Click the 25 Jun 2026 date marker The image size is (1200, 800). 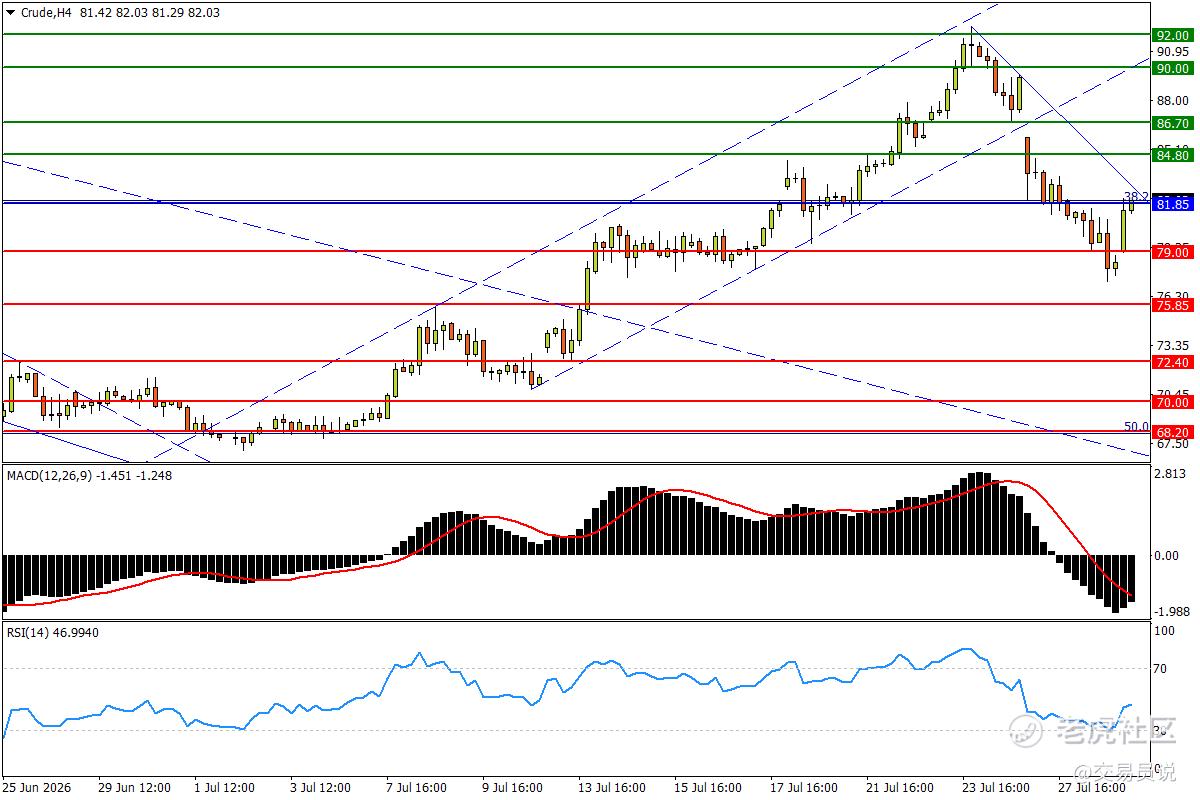tap(36, 787)
